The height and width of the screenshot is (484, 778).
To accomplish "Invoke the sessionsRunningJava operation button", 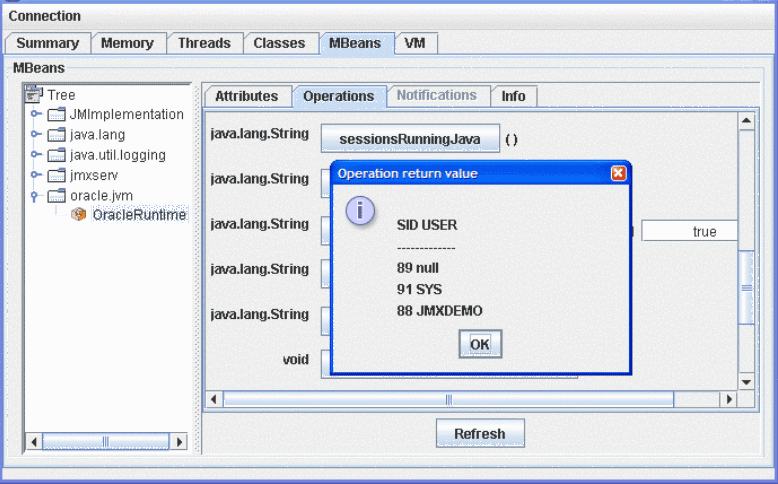I will pyautogui.click(x=410, y=138).
